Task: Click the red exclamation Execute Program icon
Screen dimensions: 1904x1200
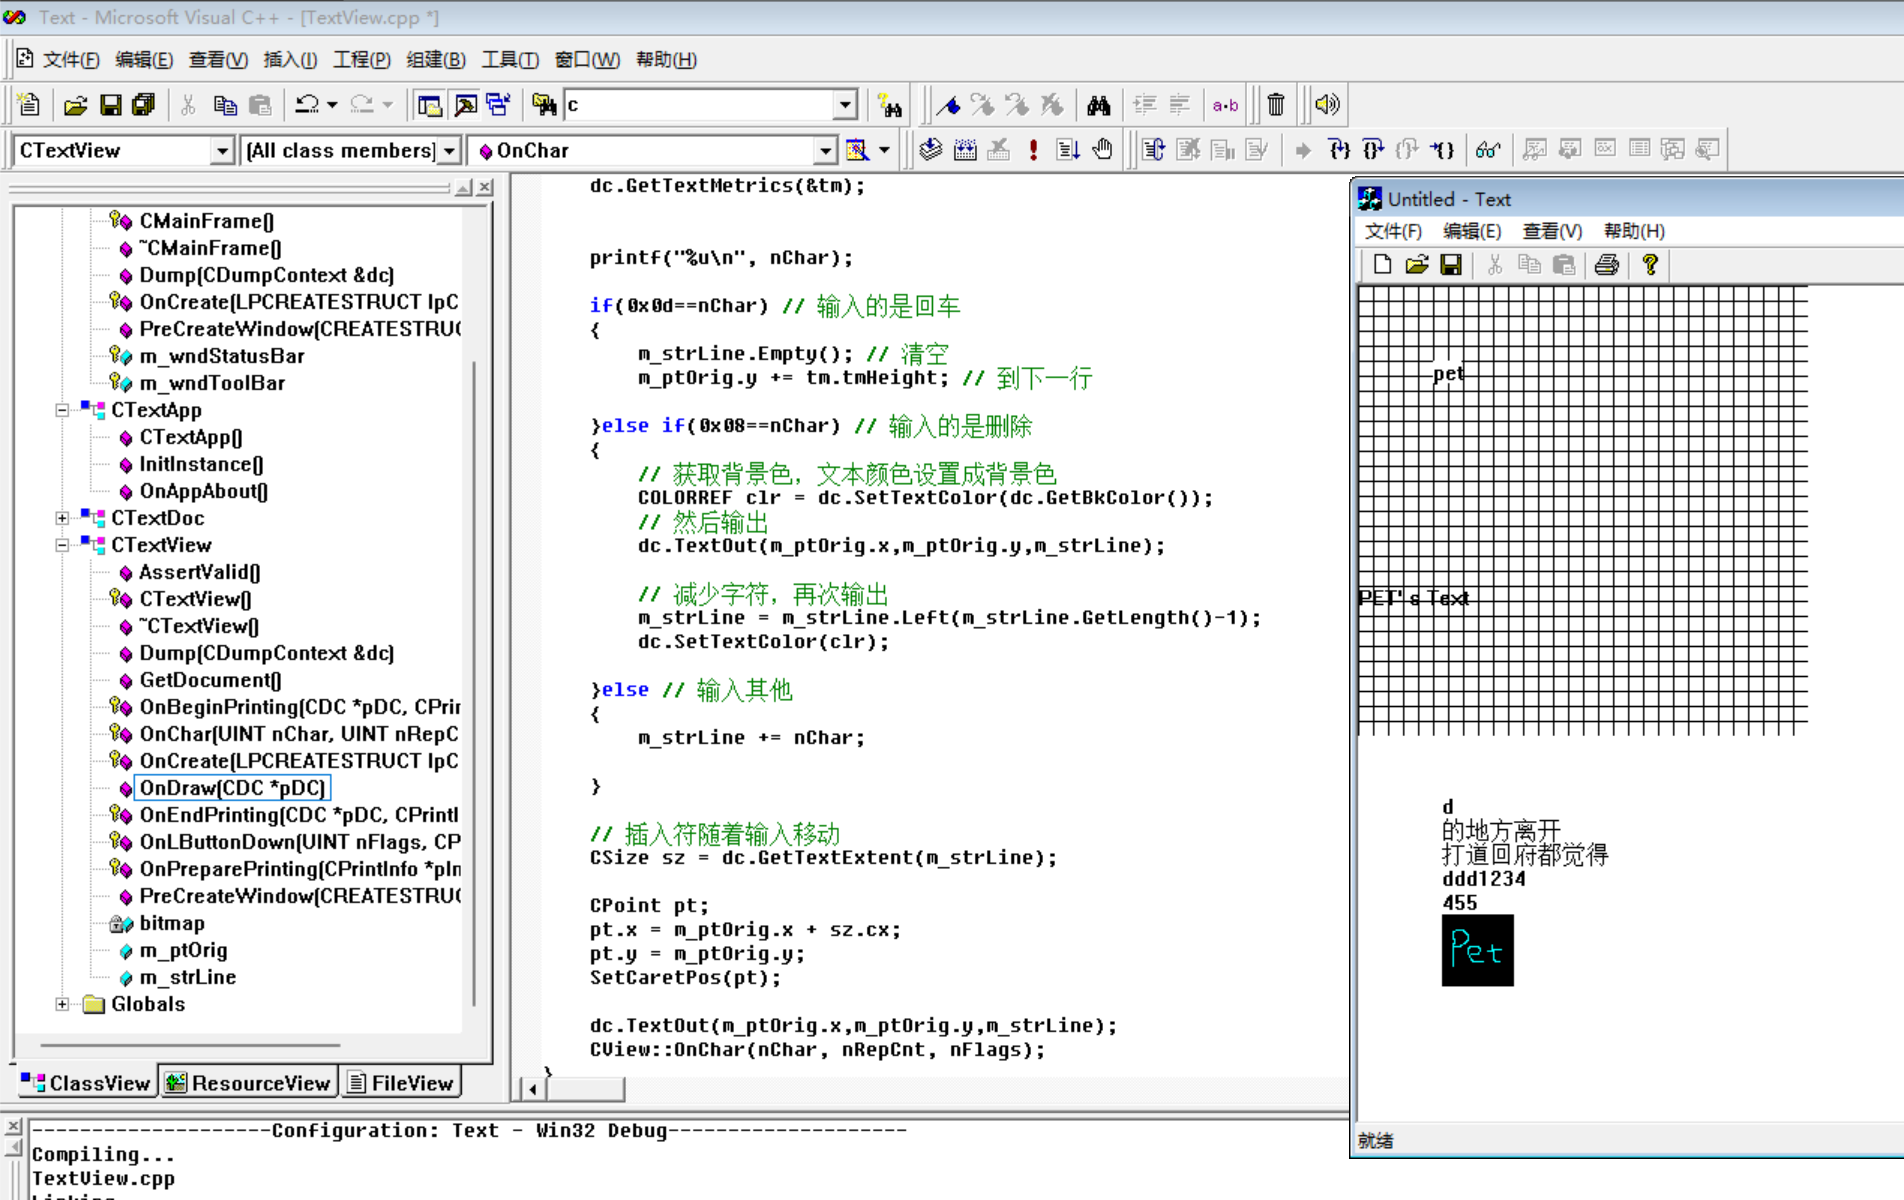Action: tap(1033, 150)
